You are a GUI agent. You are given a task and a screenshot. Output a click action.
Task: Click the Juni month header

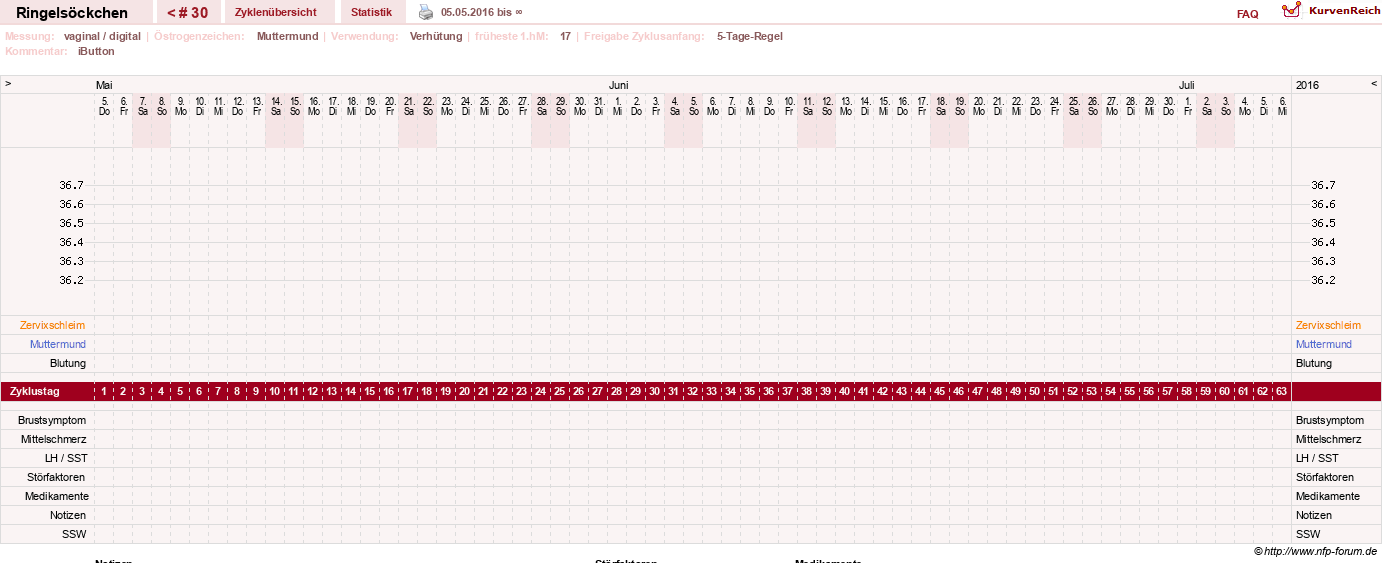[x=618, y=85]
